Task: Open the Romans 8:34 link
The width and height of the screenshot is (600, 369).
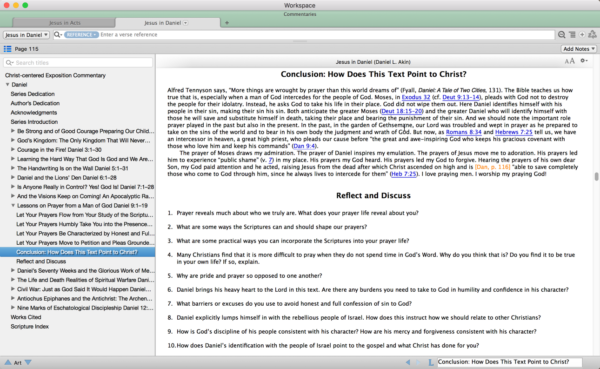Action: (x=463, y=132)
